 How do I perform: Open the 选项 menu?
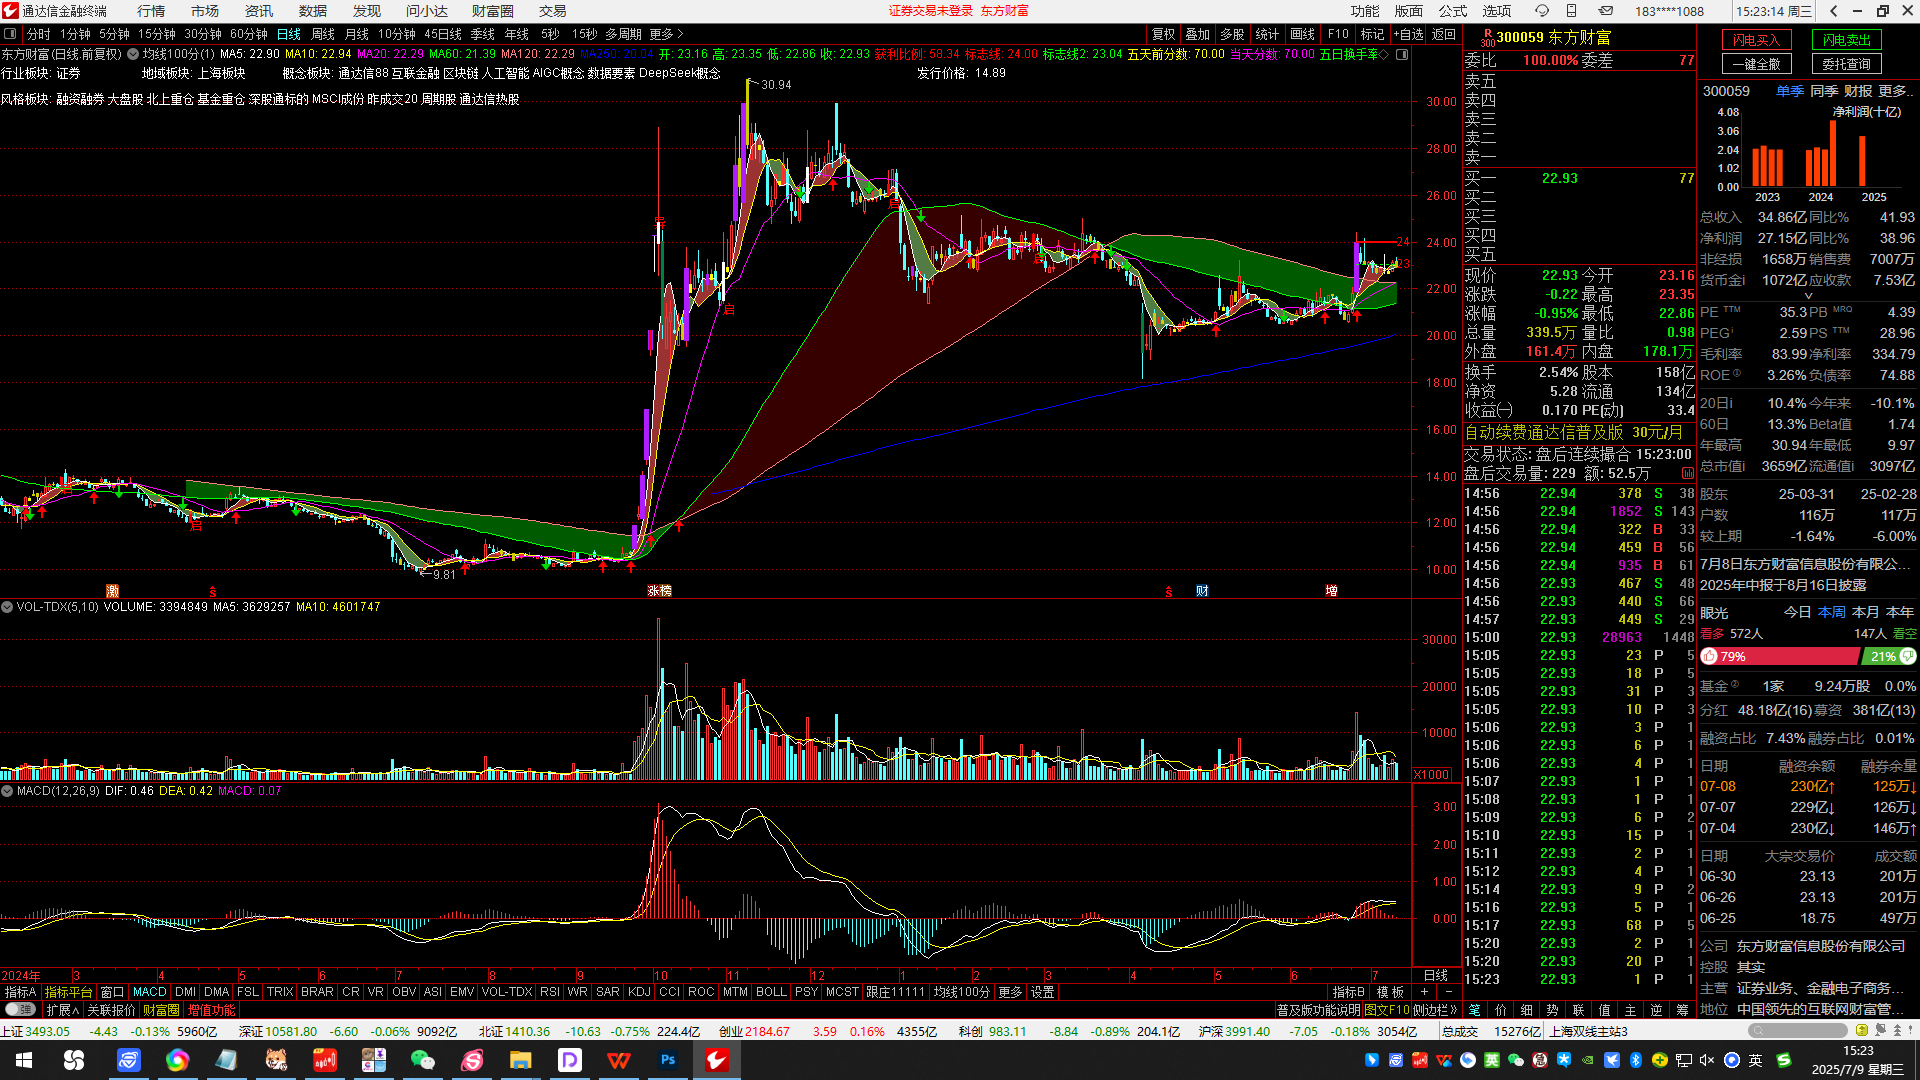[x=1497, y=11]
